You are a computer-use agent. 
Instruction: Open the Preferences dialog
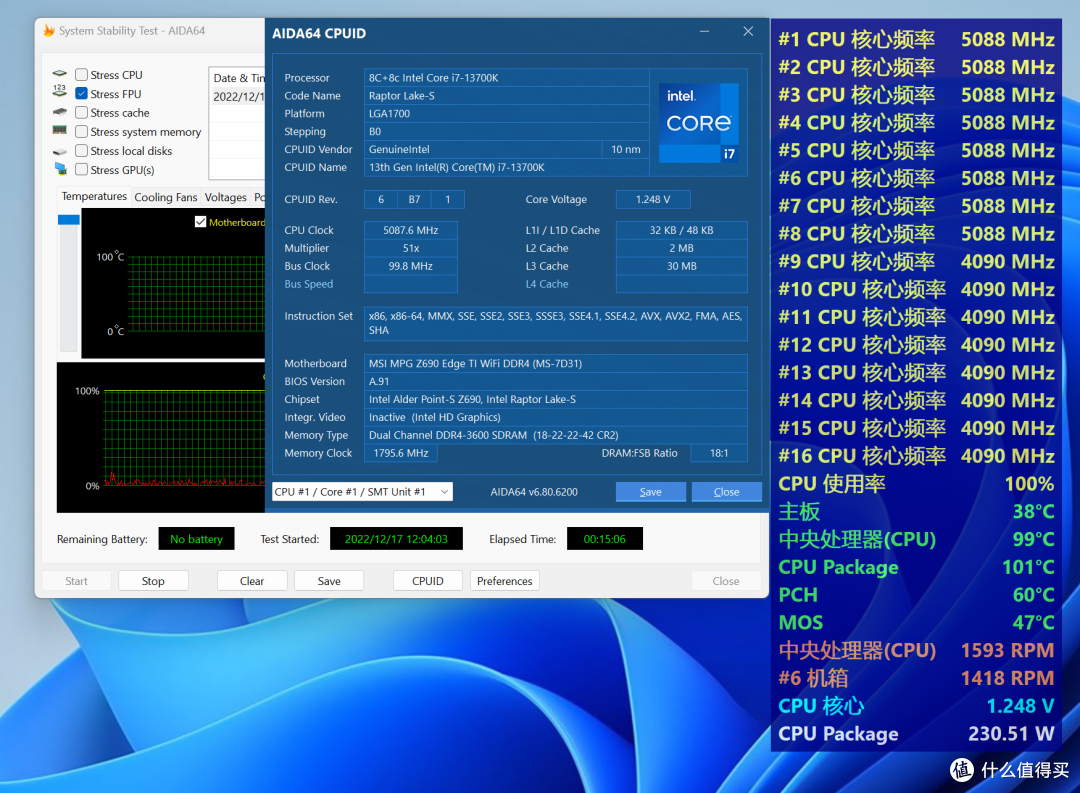(504, 581)
